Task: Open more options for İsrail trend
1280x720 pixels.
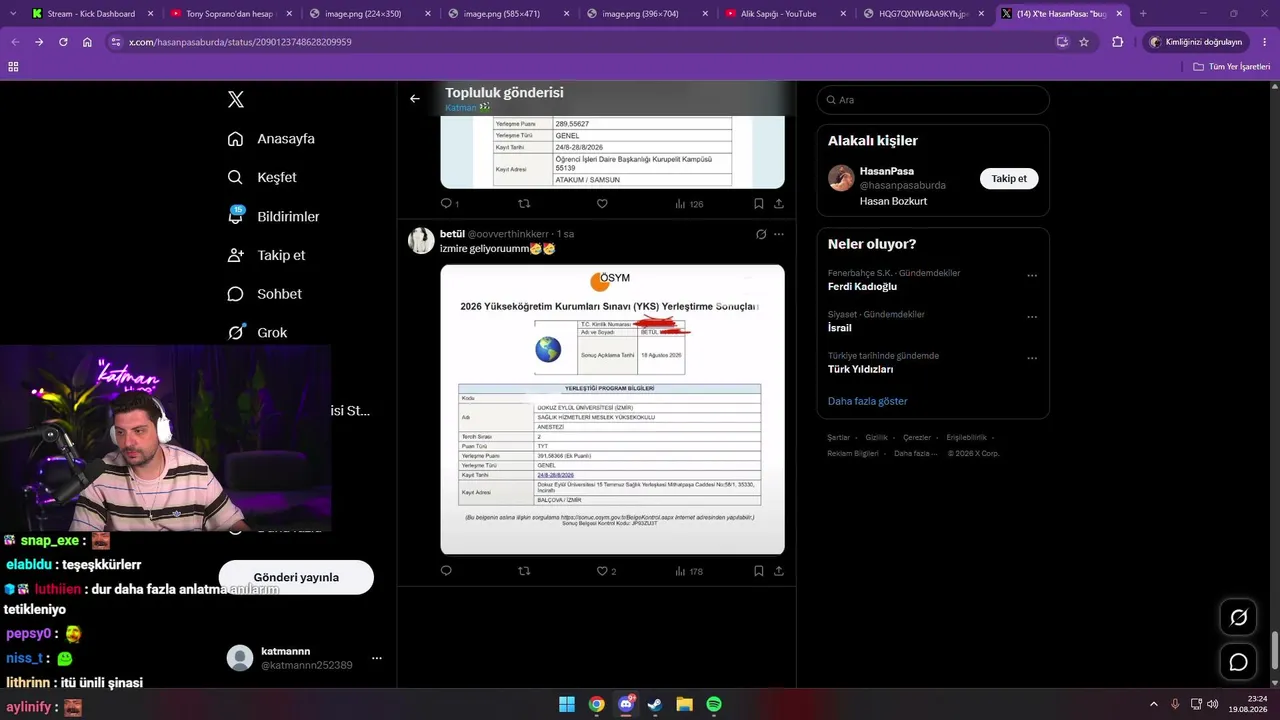Action: (x=1032, y=317)
